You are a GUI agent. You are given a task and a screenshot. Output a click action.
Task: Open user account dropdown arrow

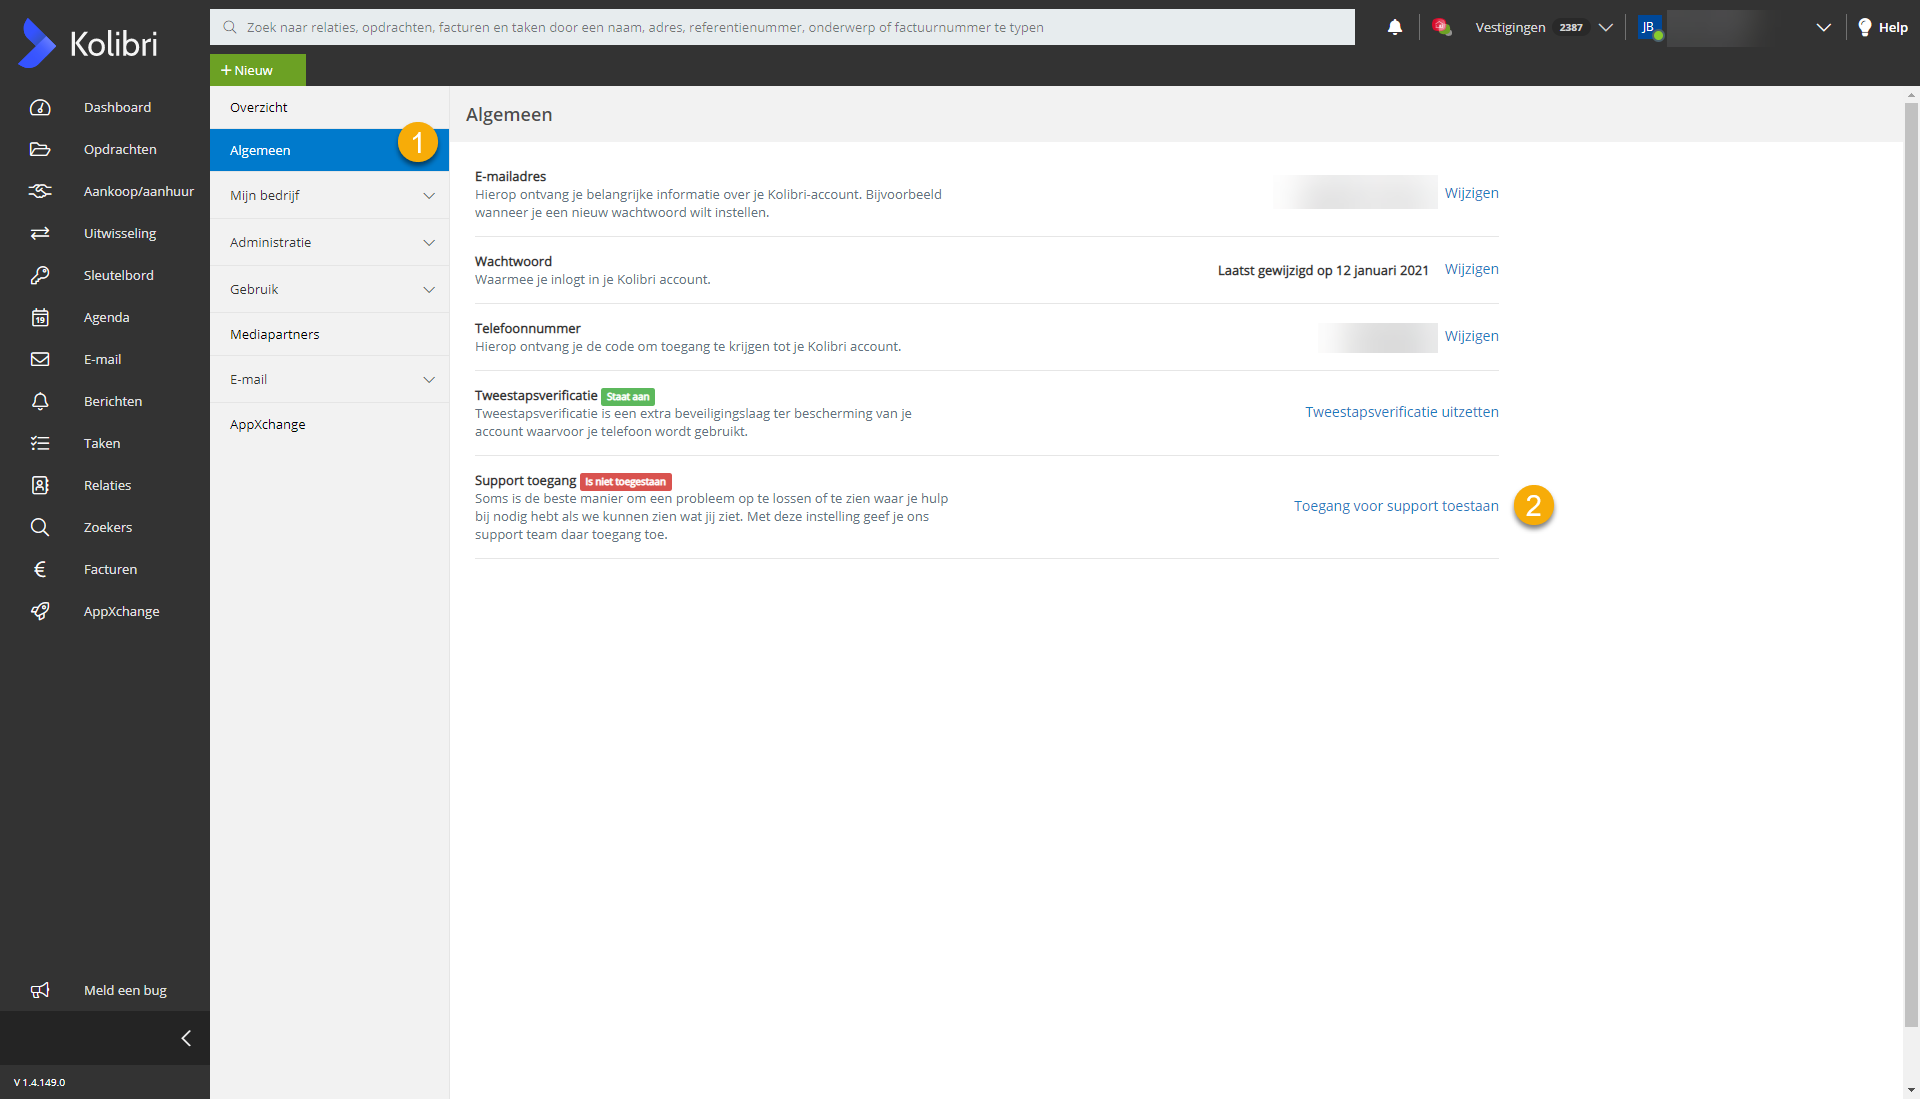click(1823, 27)
